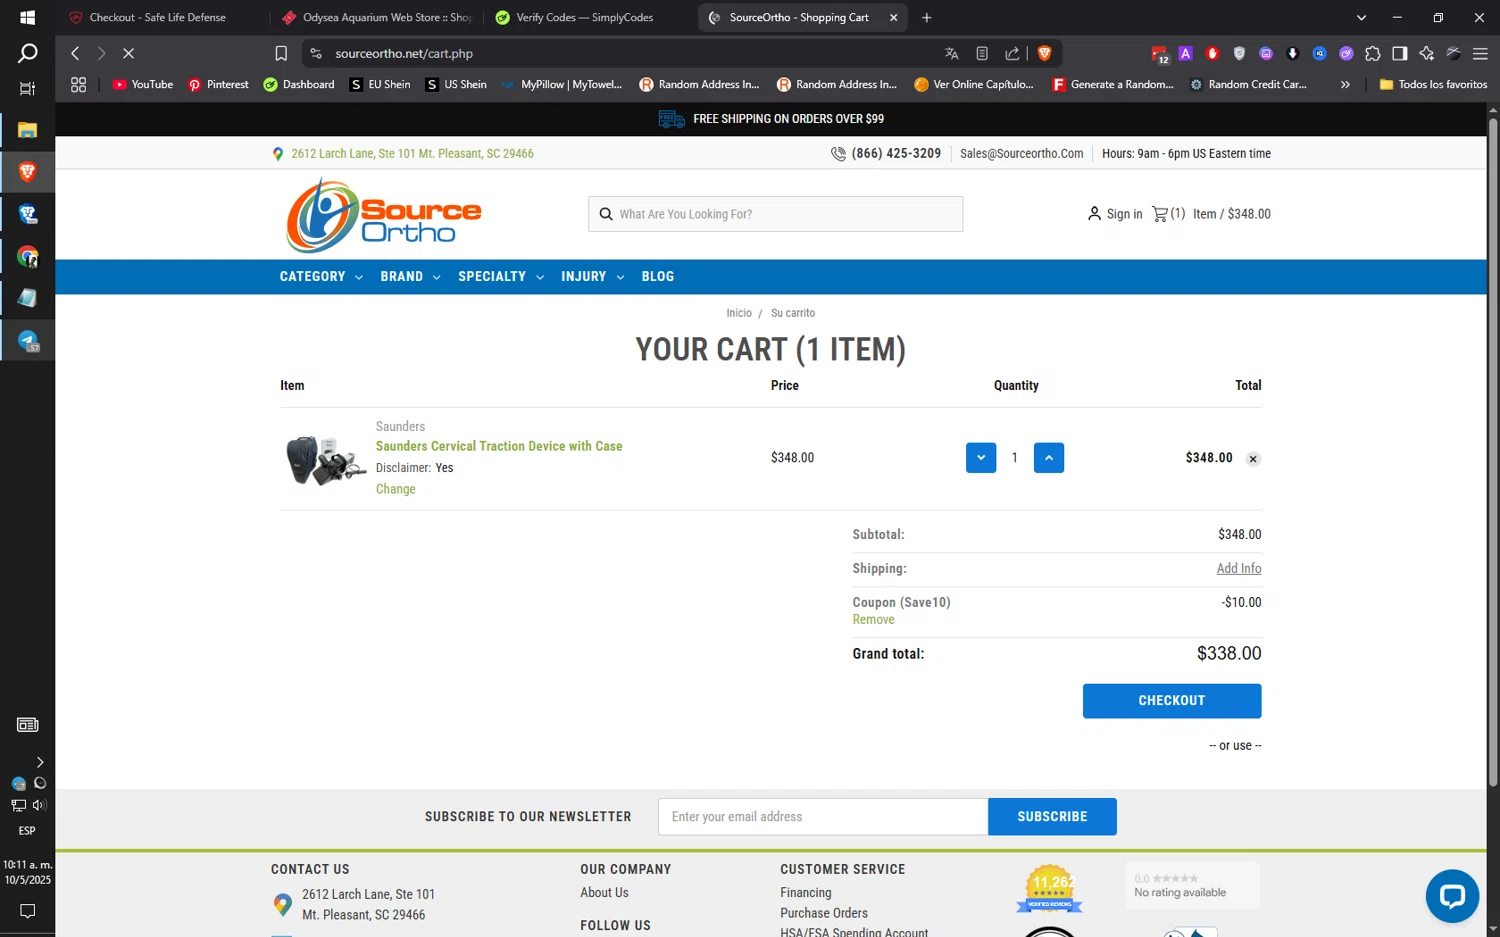Expand hidden tray icons chevron on taskbar
1500x937 pixels.
pyautogui.click(x=39, y=762)
